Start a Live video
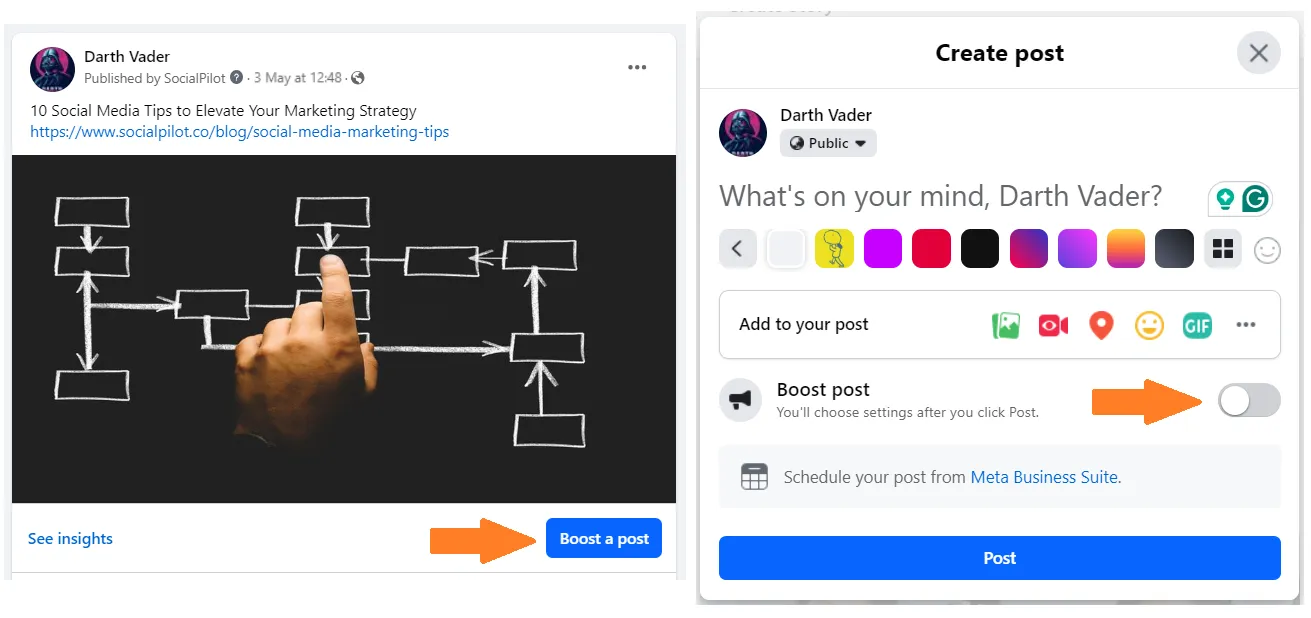The height and width of the screenshot is (618, 1311). tap(1053, 325)
